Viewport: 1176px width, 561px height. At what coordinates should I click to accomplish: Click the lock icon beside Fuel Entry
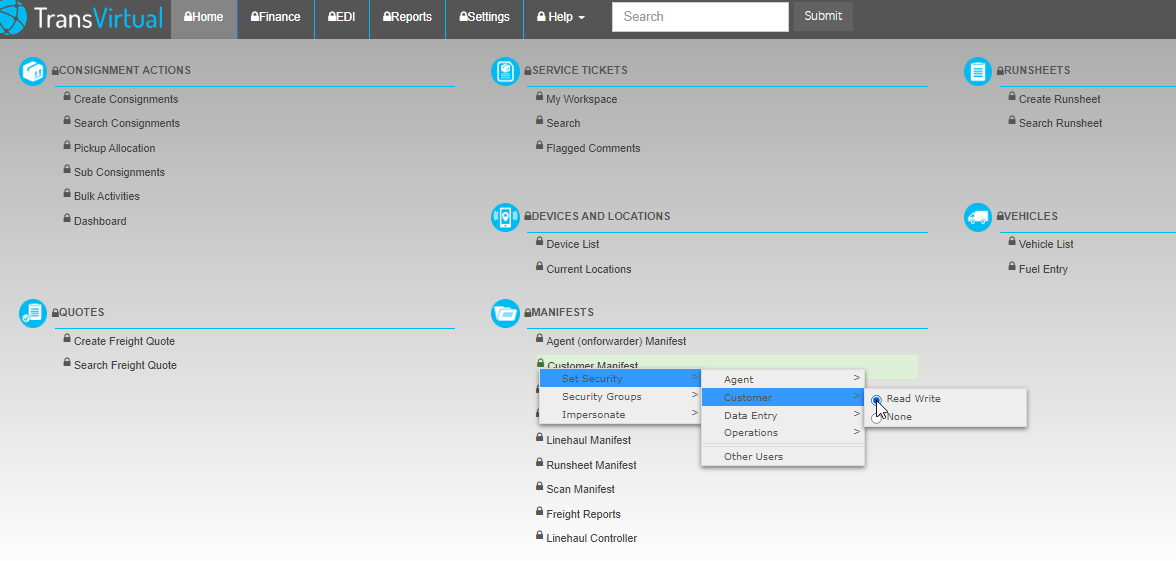pos(1012,266)
